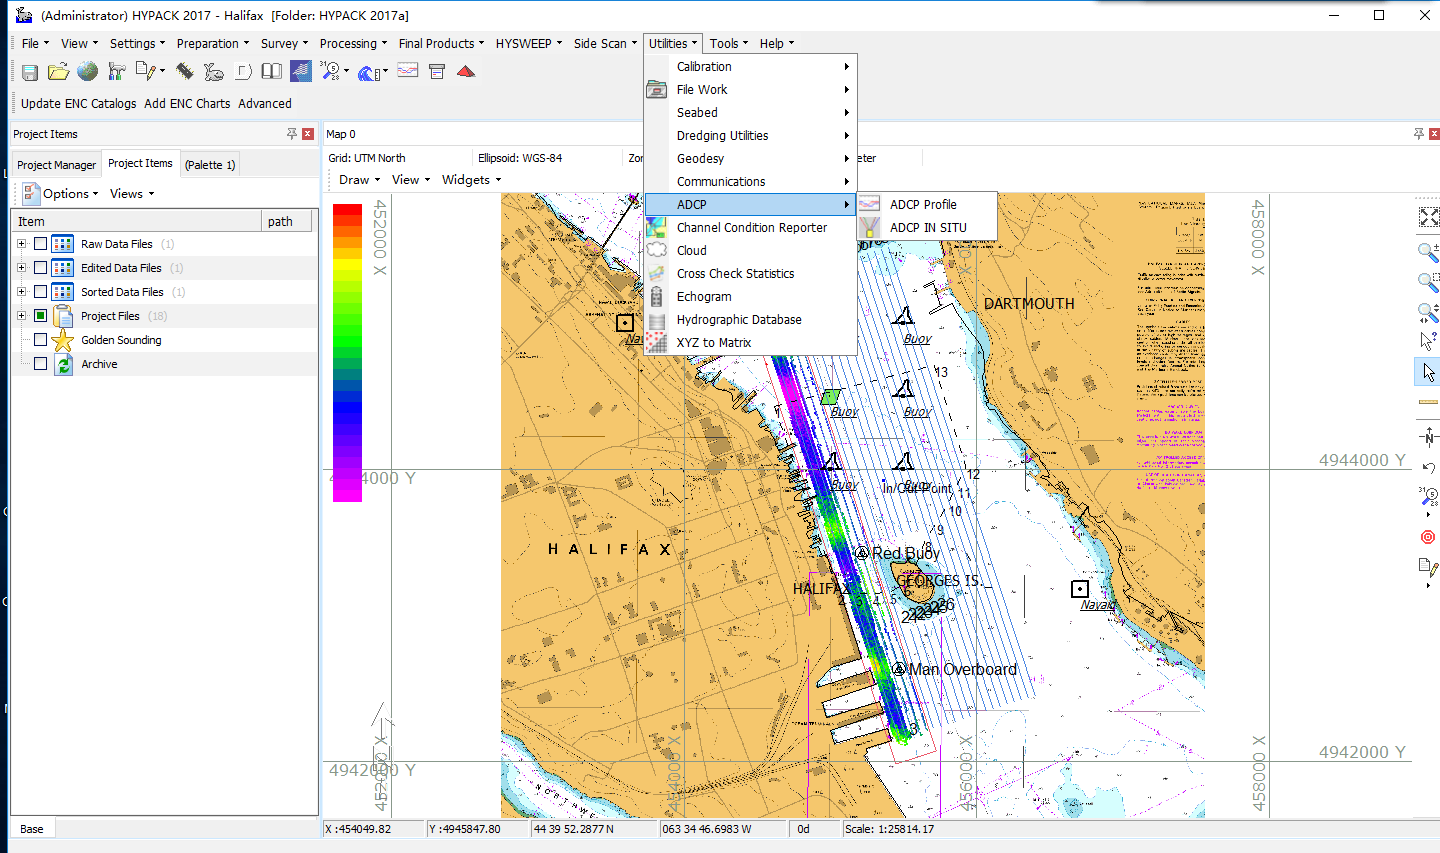
Task: Check the Edited Data Files checkbox
Action: pyautogui.click(x=40, y=268)
